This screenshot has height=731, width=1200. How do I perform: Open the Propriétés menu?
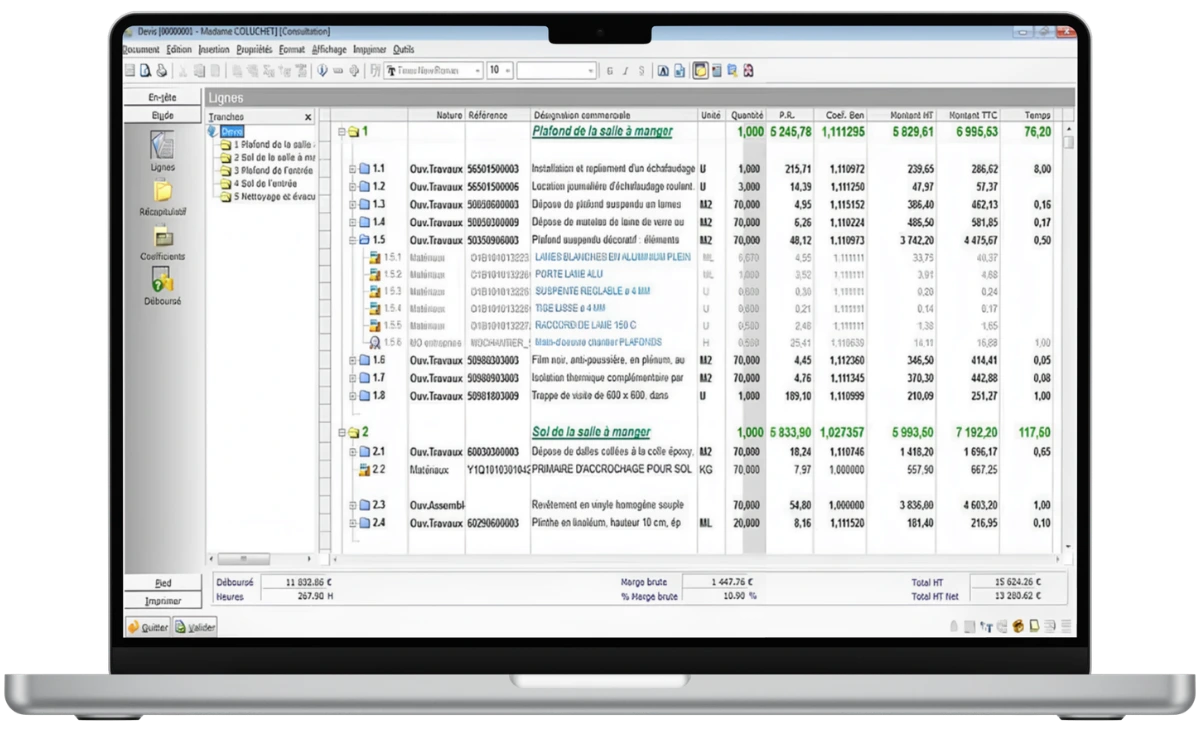[254, 49]
